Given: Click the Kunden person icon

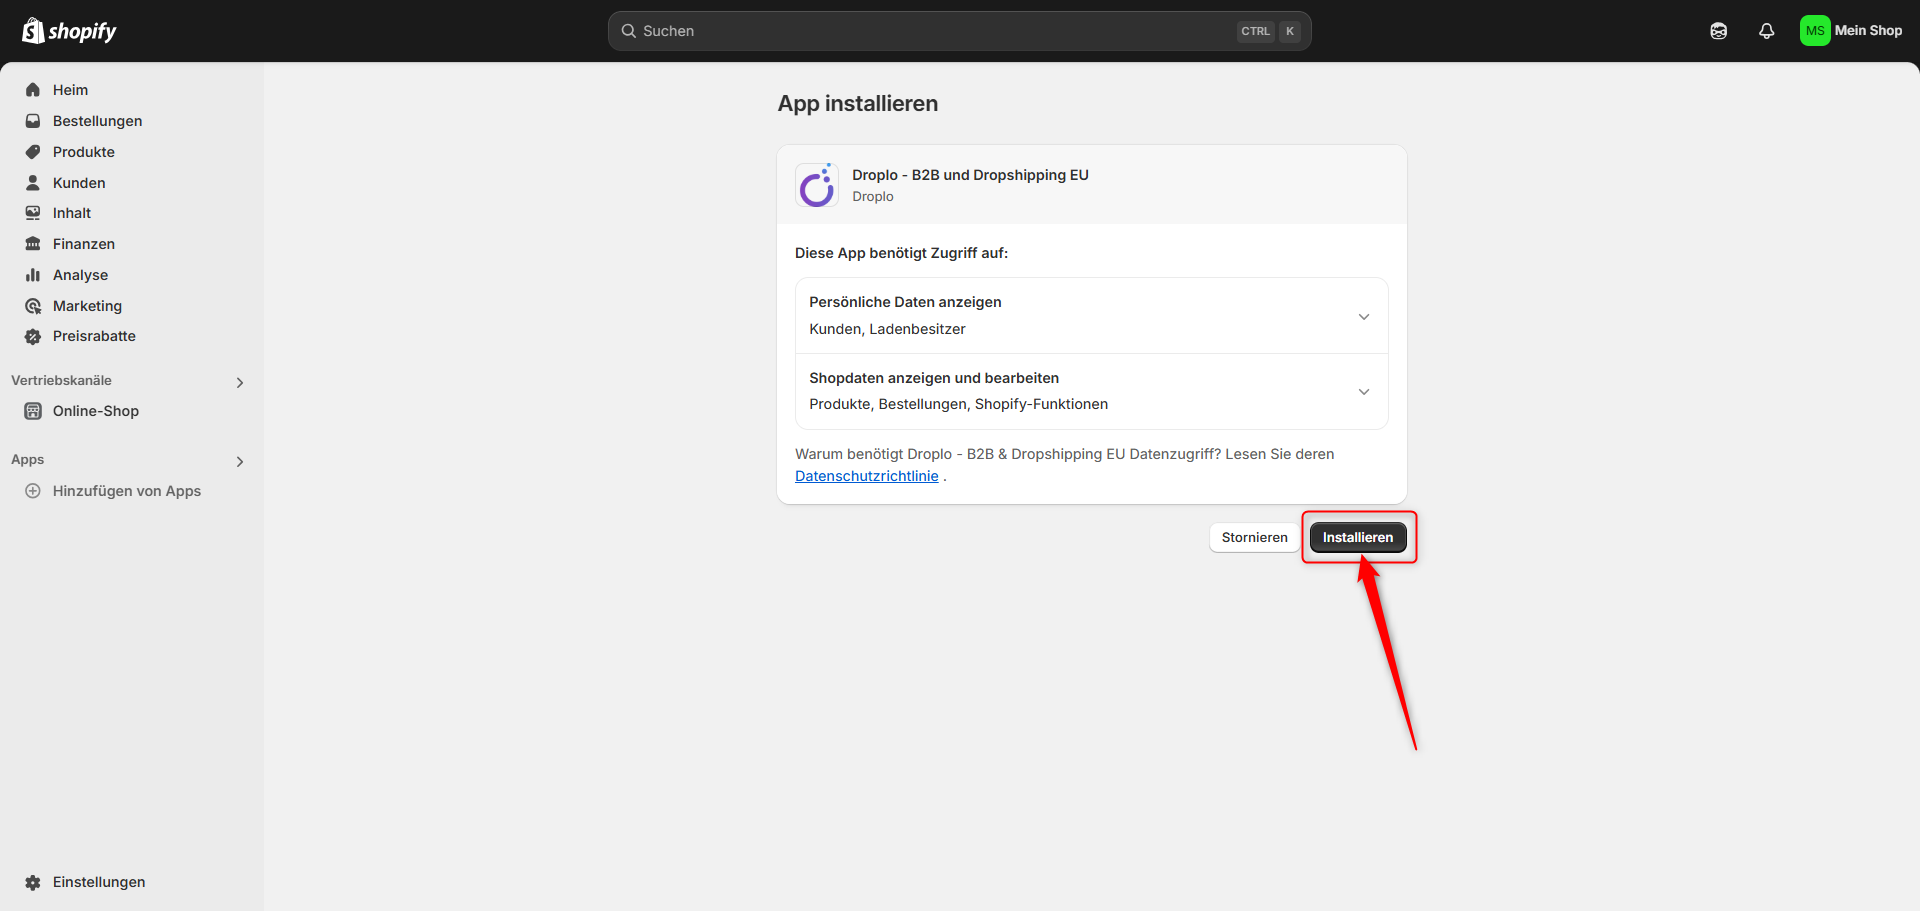Looking at the screenshot, I should [x=33, y=183].
